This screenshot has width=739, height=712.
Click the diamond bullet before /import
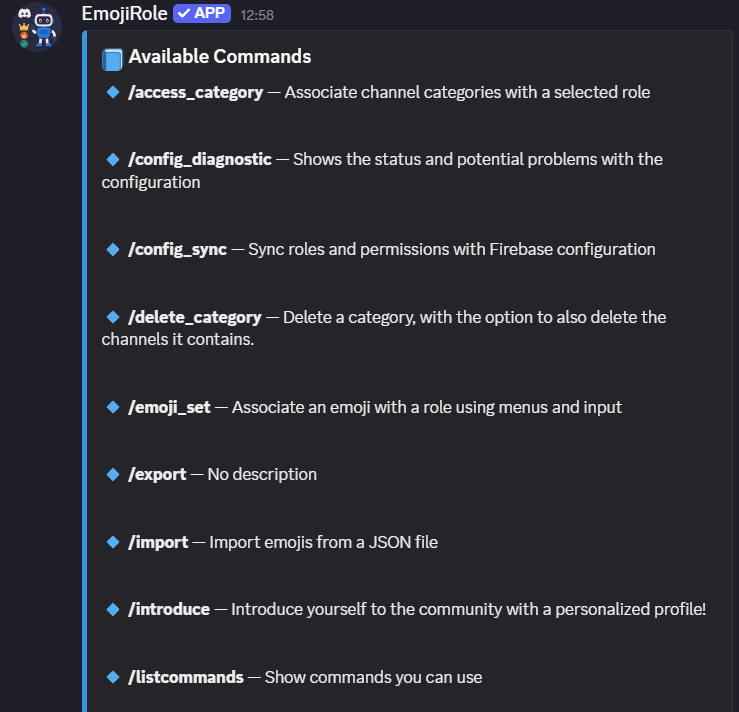(x=113, y=542)
